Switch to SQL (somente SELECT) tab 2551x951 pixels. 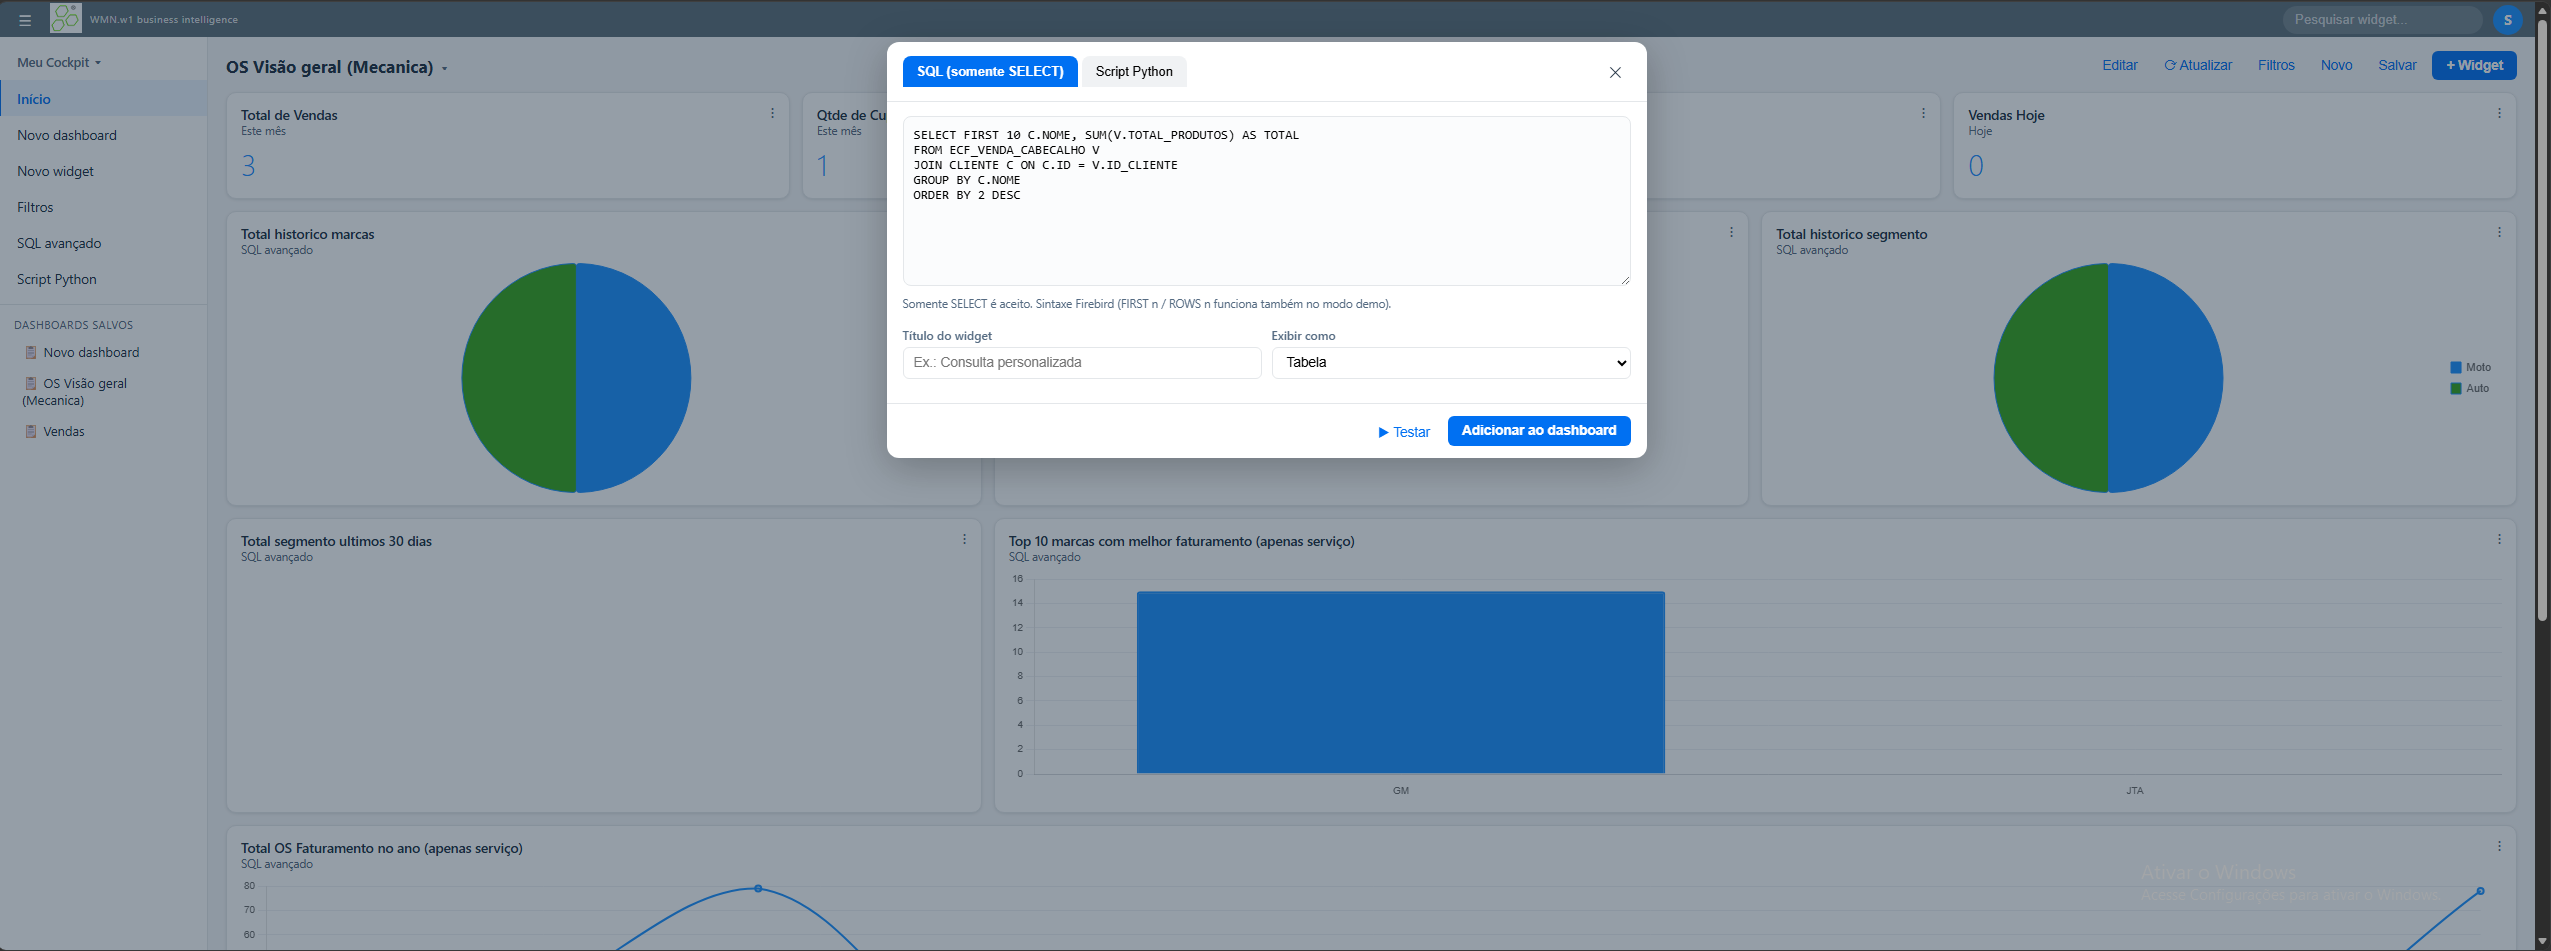(x=990, y=71)
